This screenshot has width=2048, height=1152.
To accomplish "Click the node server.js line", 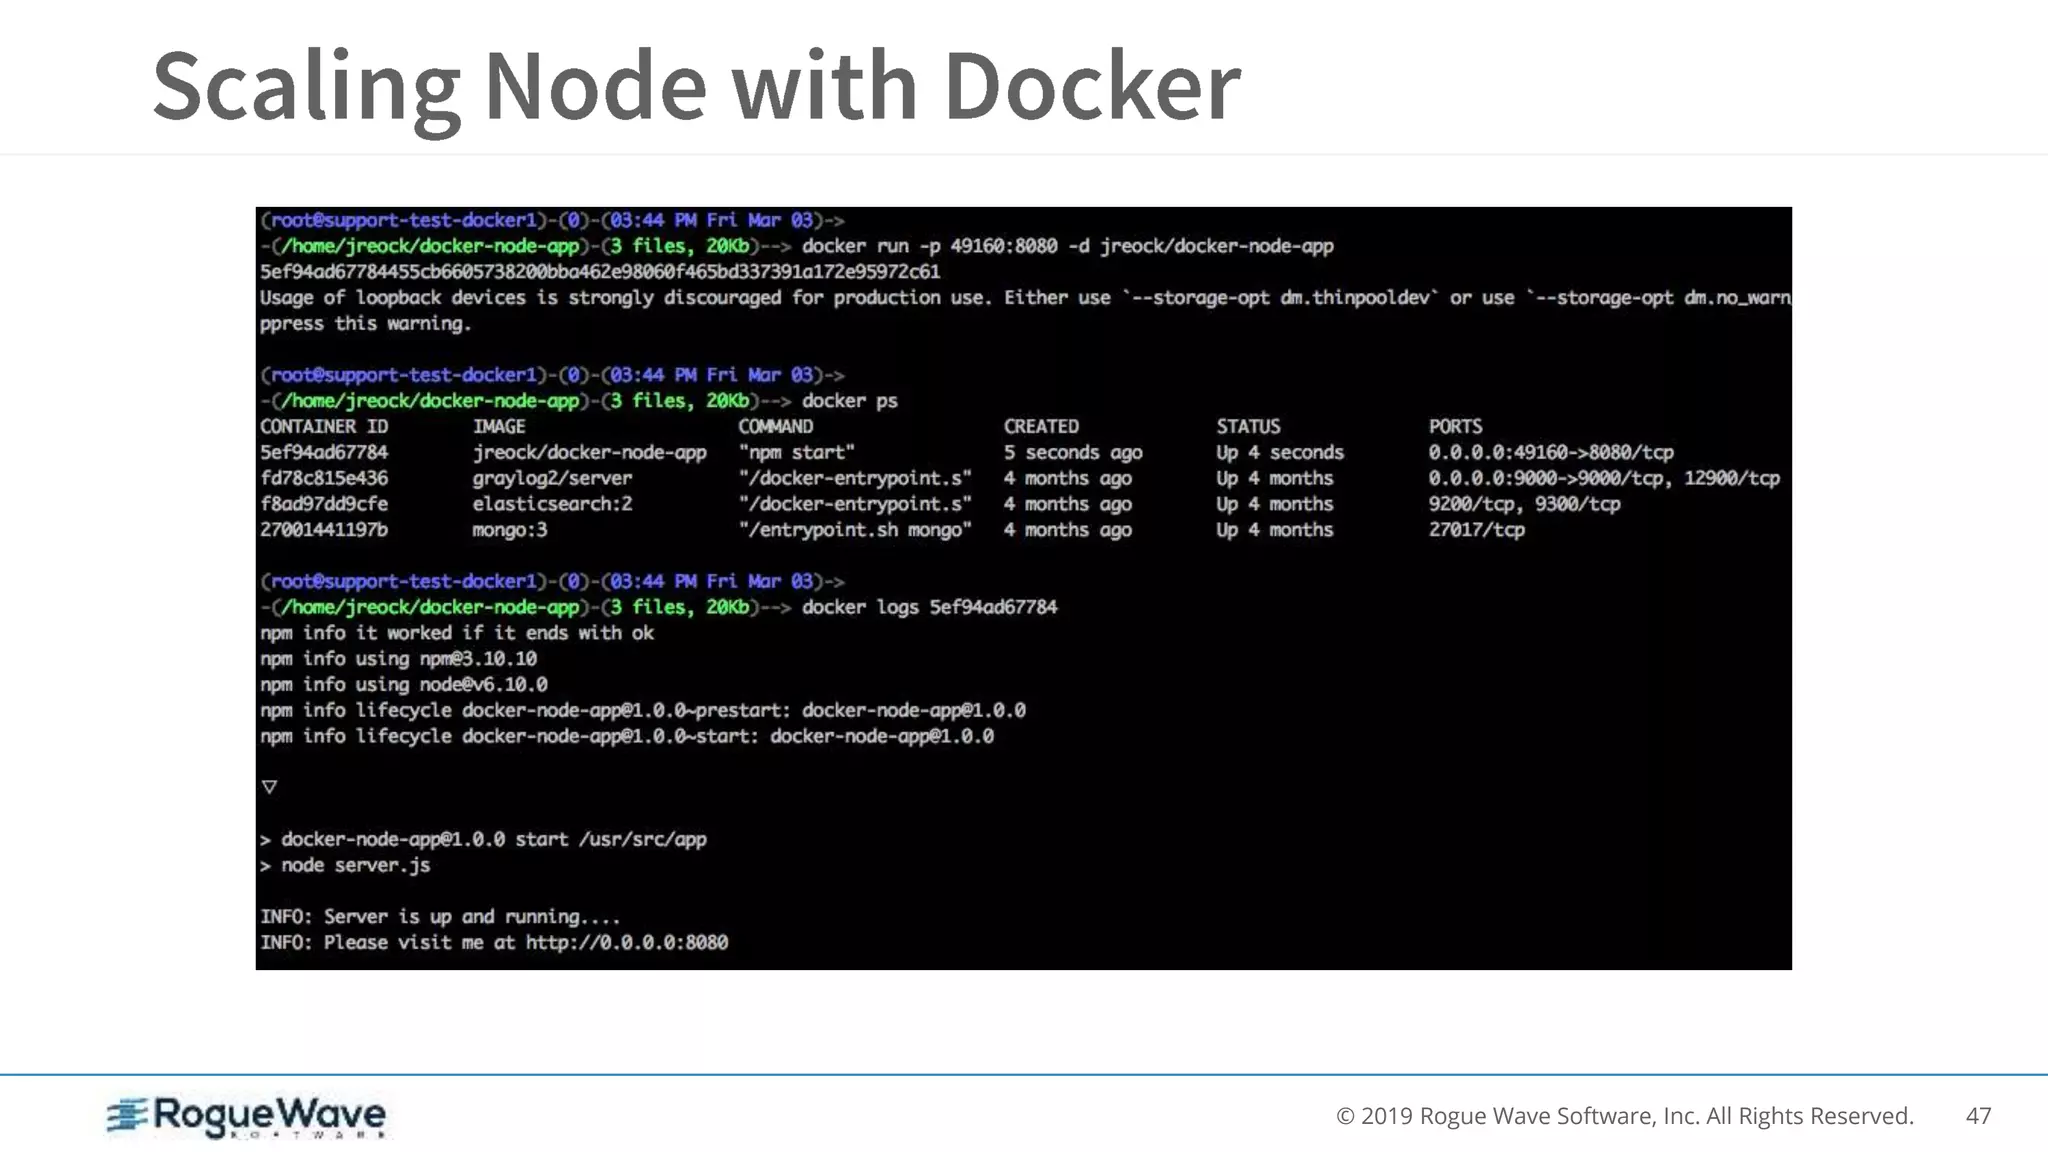I will tap(355, 865).
